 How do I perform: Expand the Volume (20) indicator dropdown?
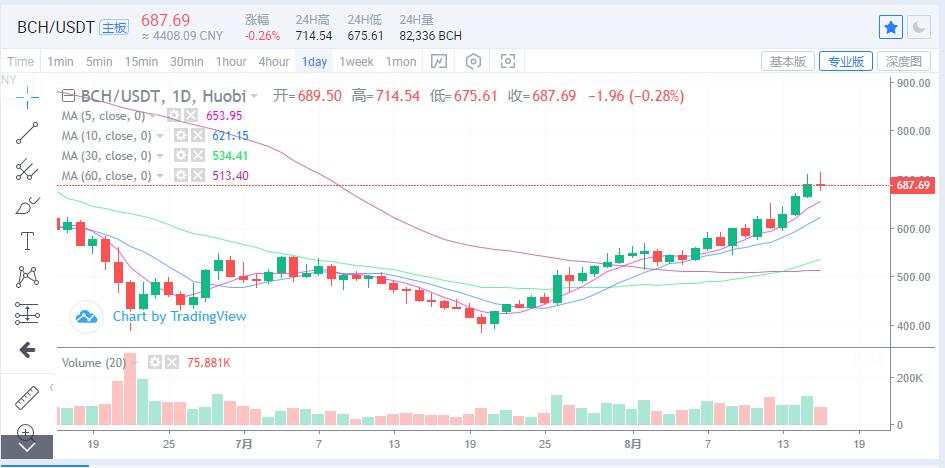tap(136, 363)
